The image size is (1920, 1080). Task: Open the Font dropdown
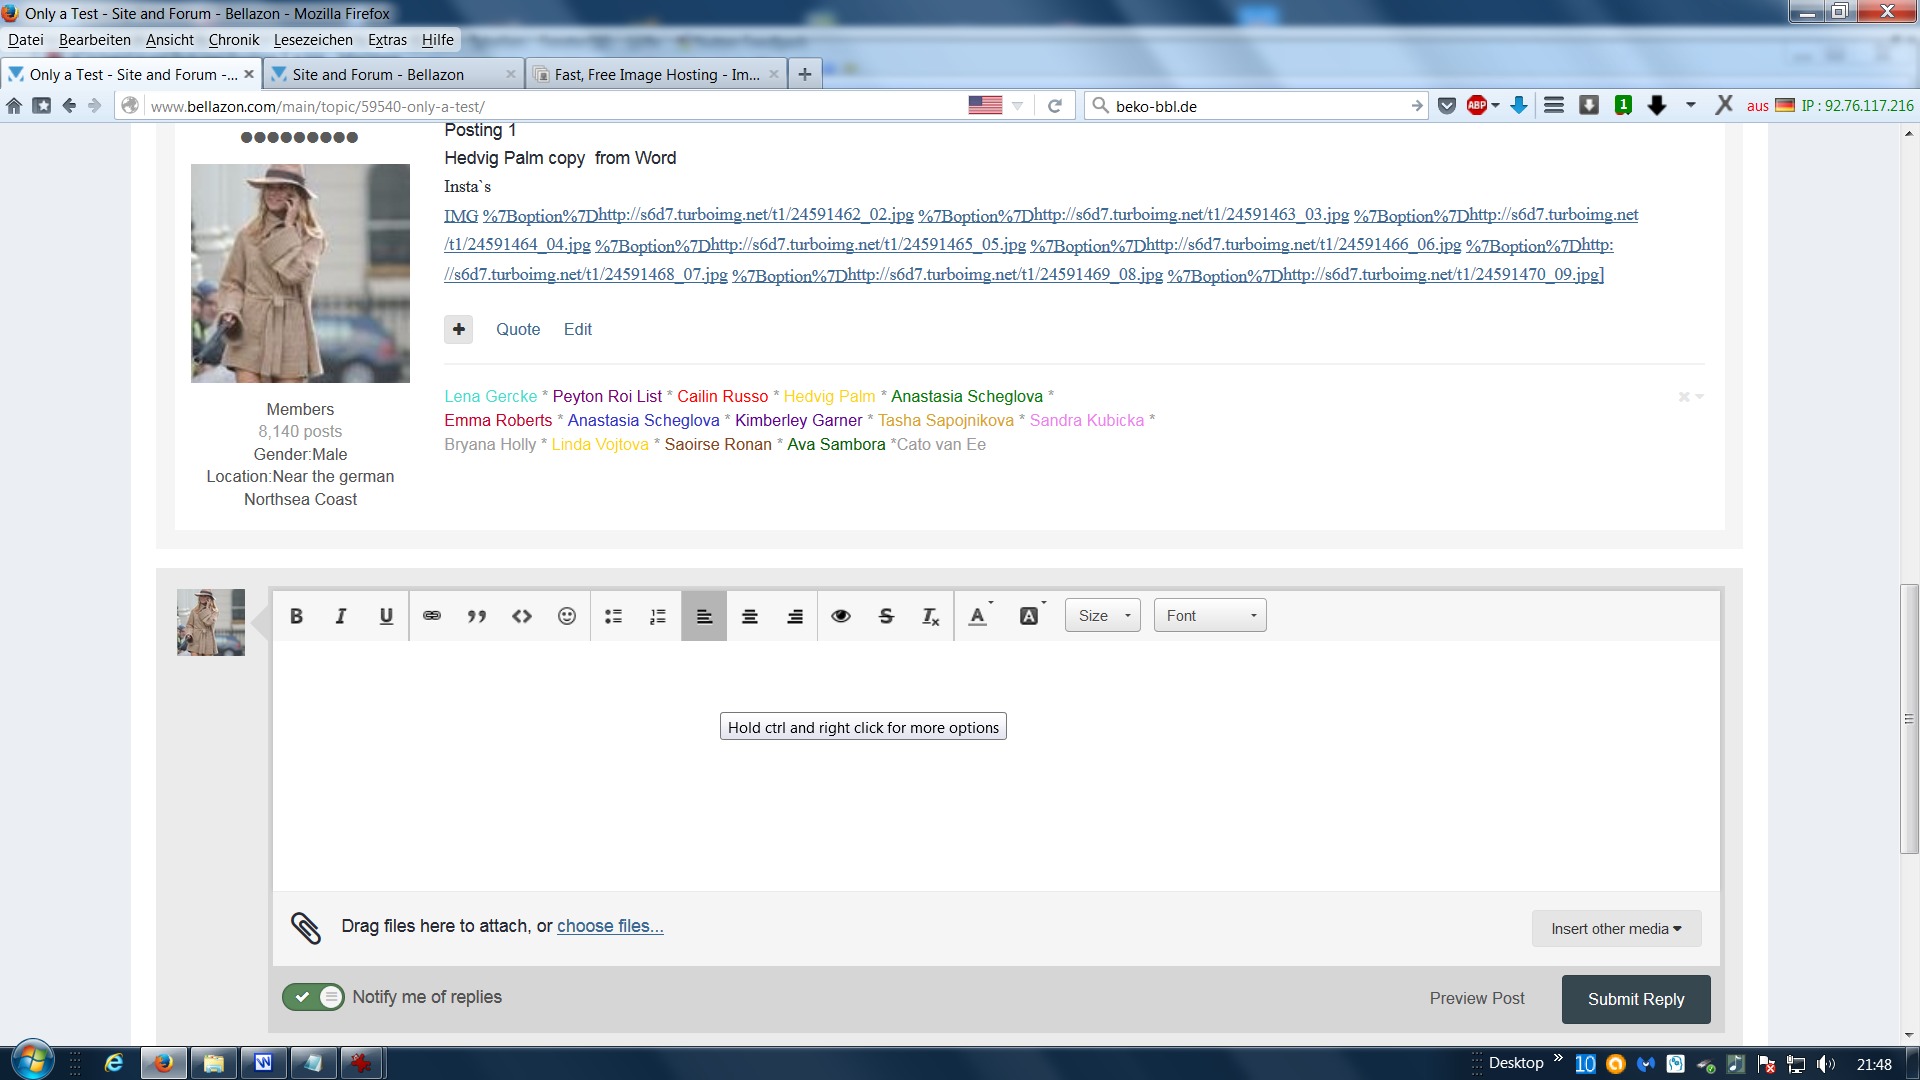click(x=1210, y=616)
